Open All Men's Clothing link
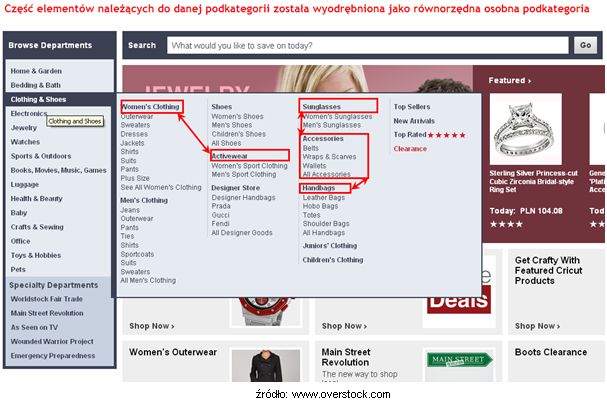607x403 pixels. tap(148, 280)
